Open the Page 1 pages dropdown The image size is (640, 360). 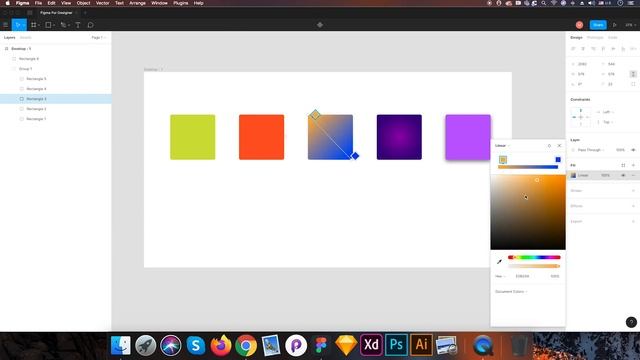[x=98, y=38]
